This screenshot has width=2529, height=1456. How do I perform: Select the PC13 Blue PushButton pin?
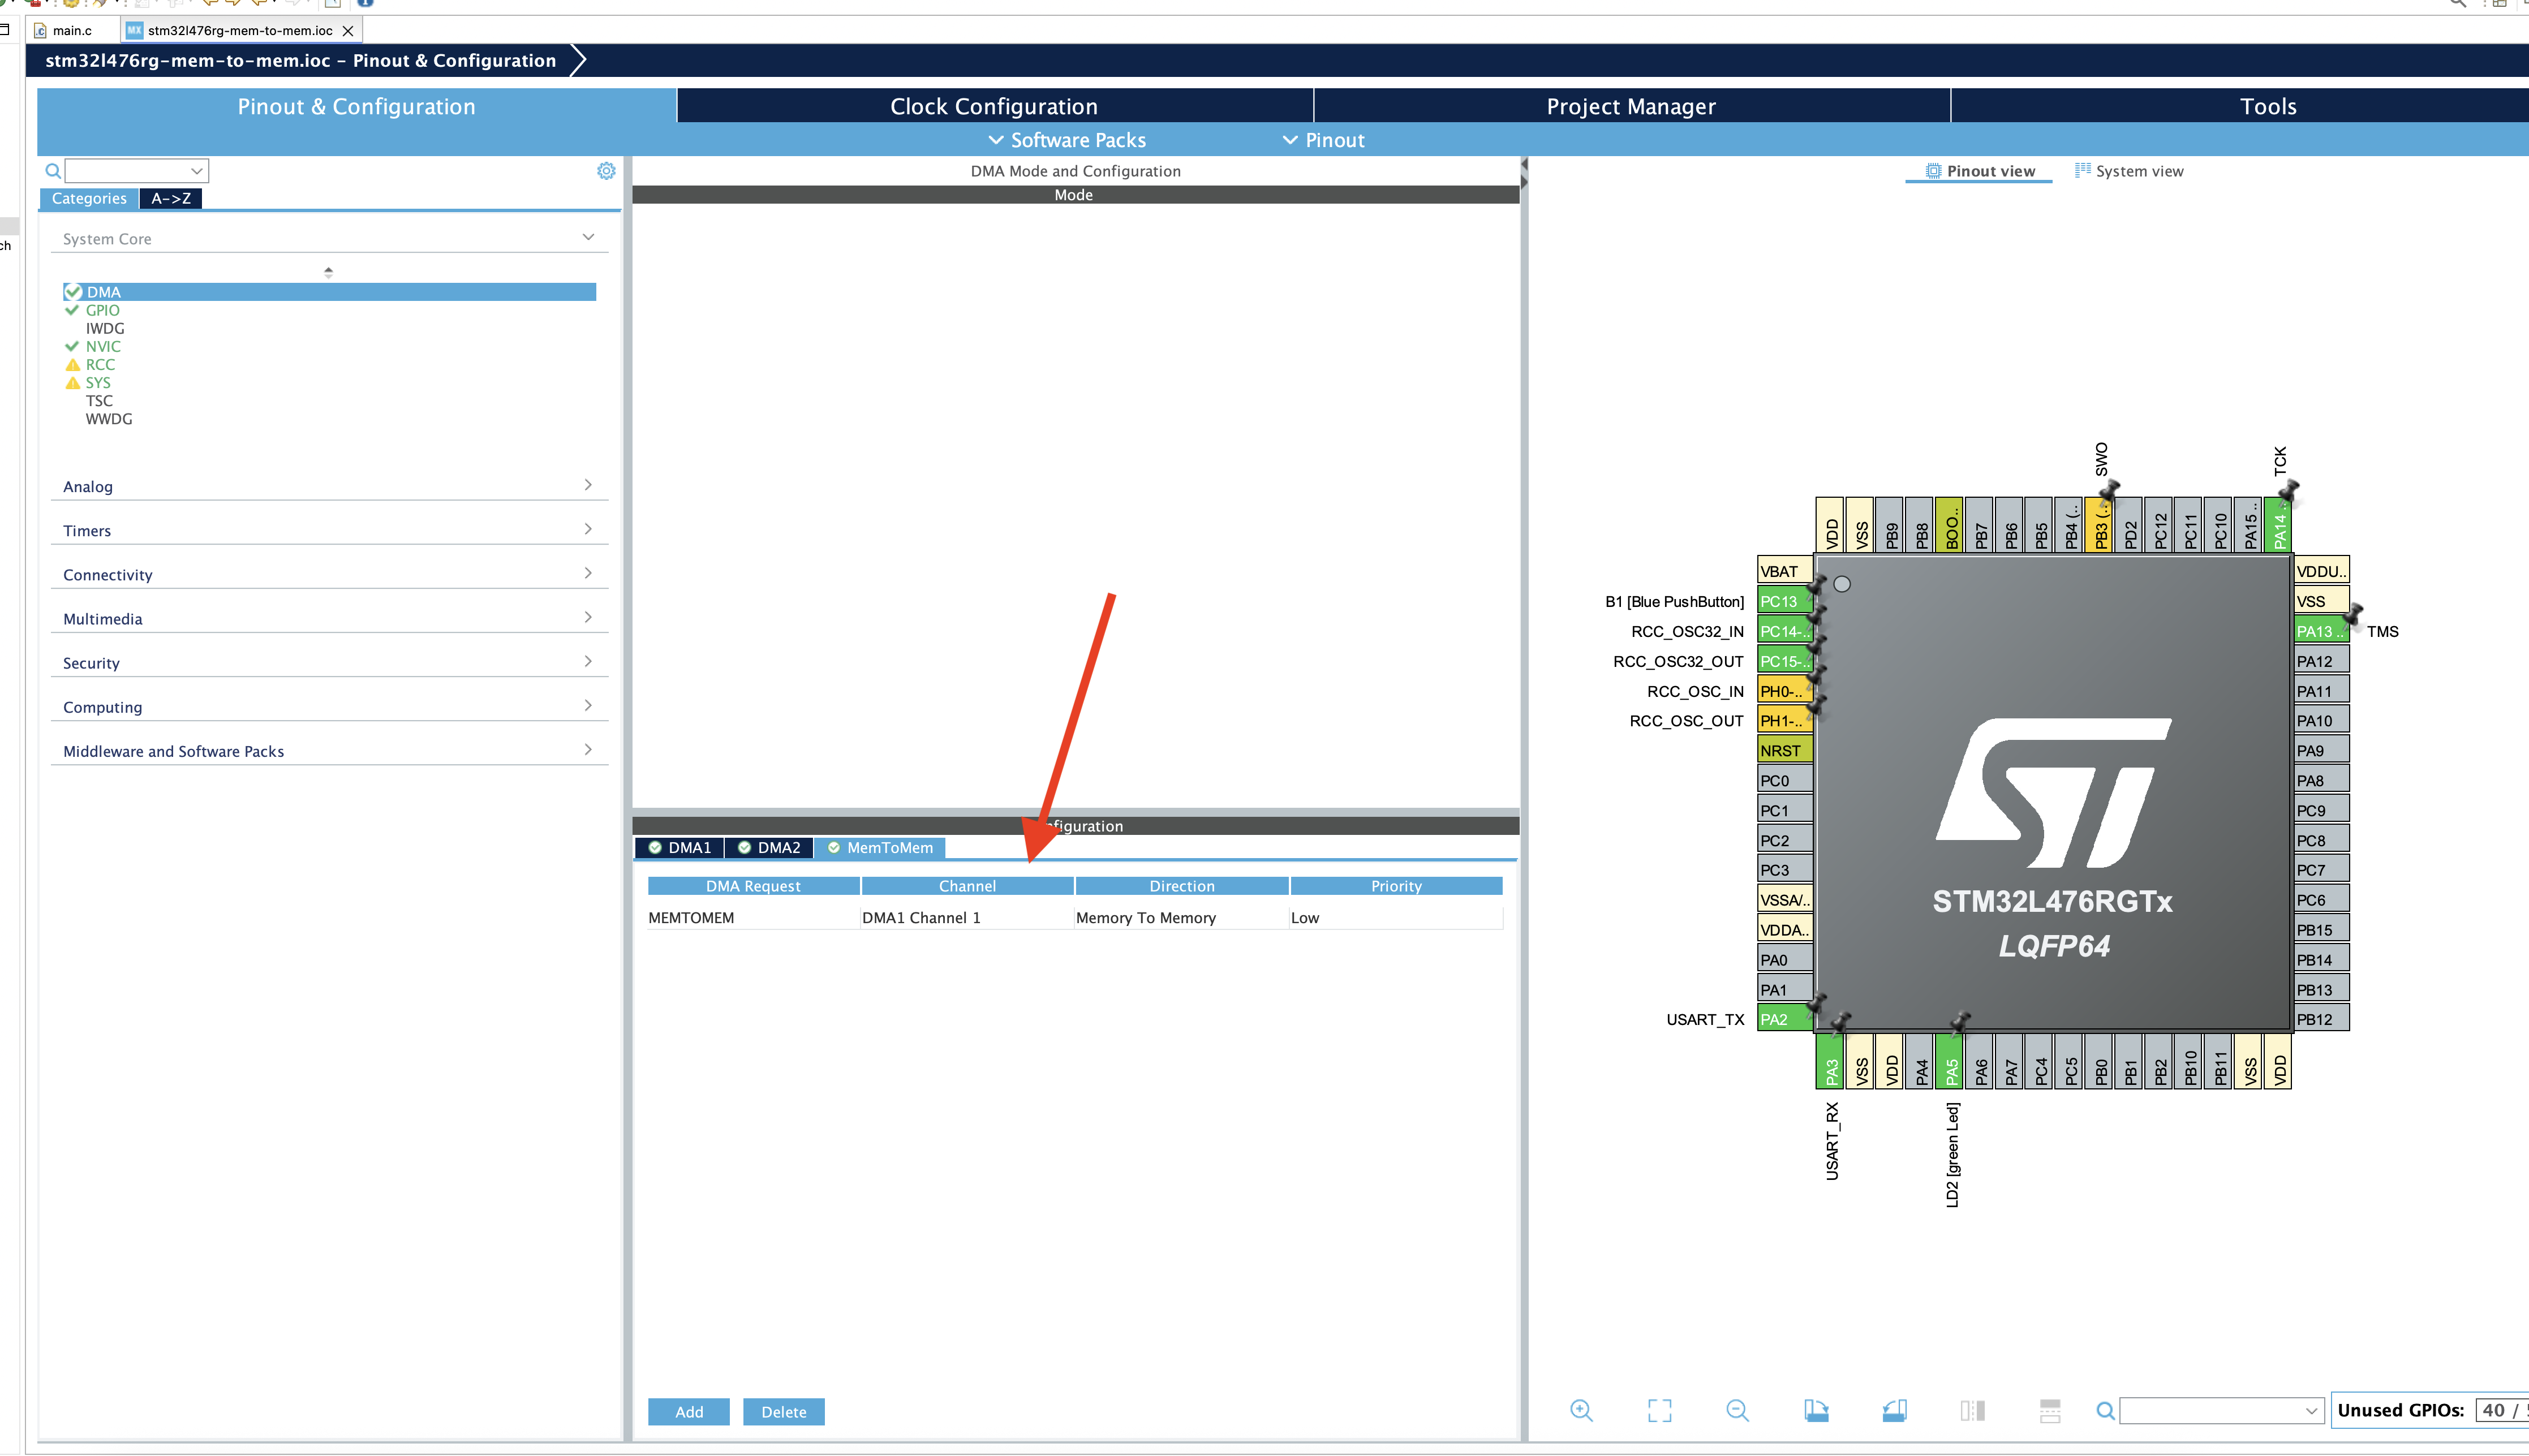[1784, 601]
